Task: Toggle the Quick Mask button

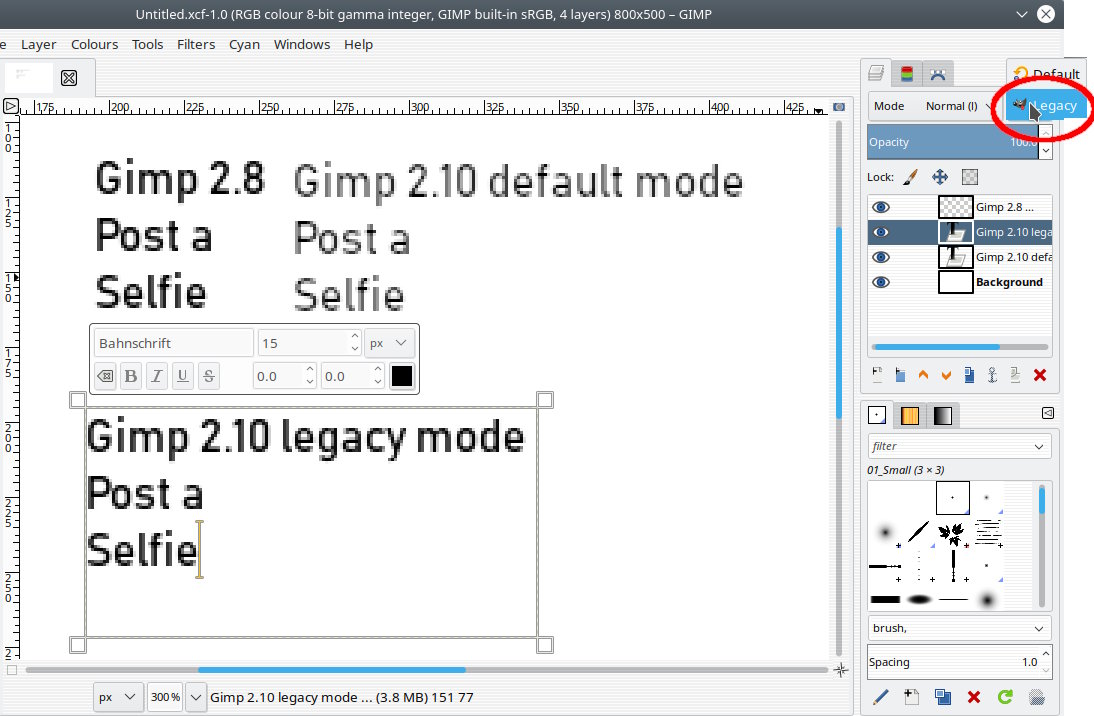Action: pos(11,670)
